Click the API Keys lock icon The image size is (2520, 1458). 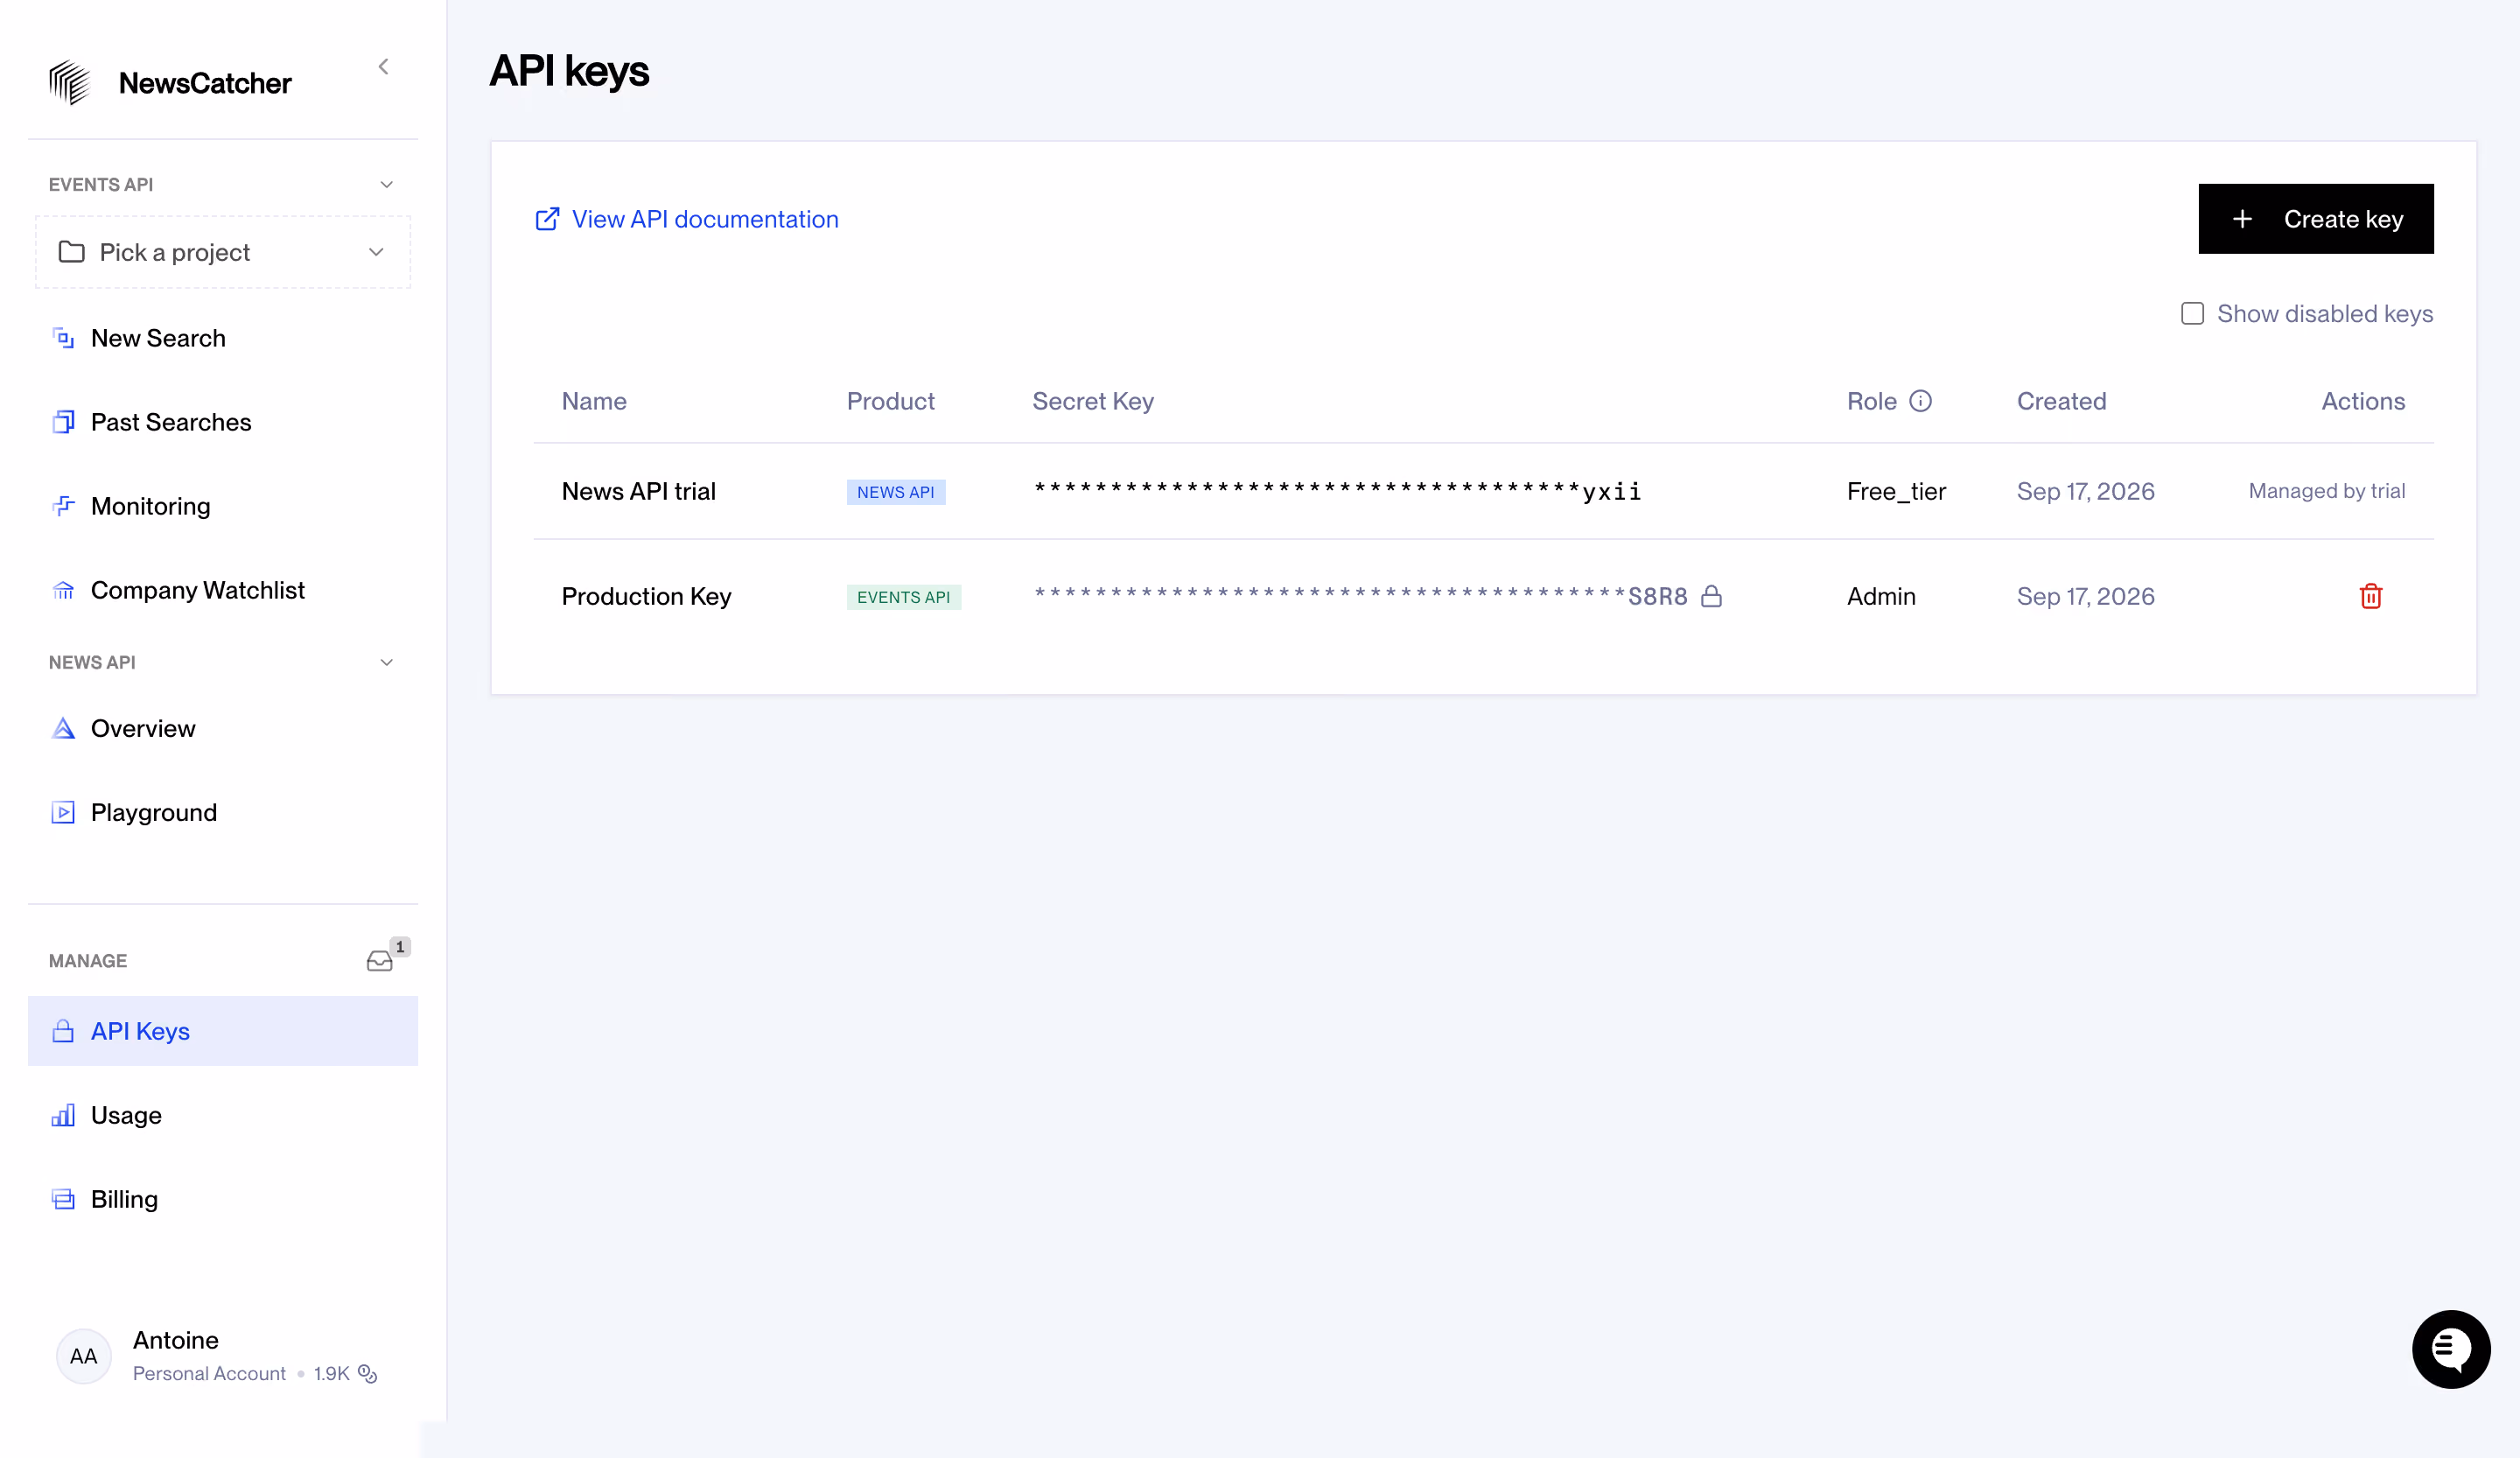(x=63, y=1031)
